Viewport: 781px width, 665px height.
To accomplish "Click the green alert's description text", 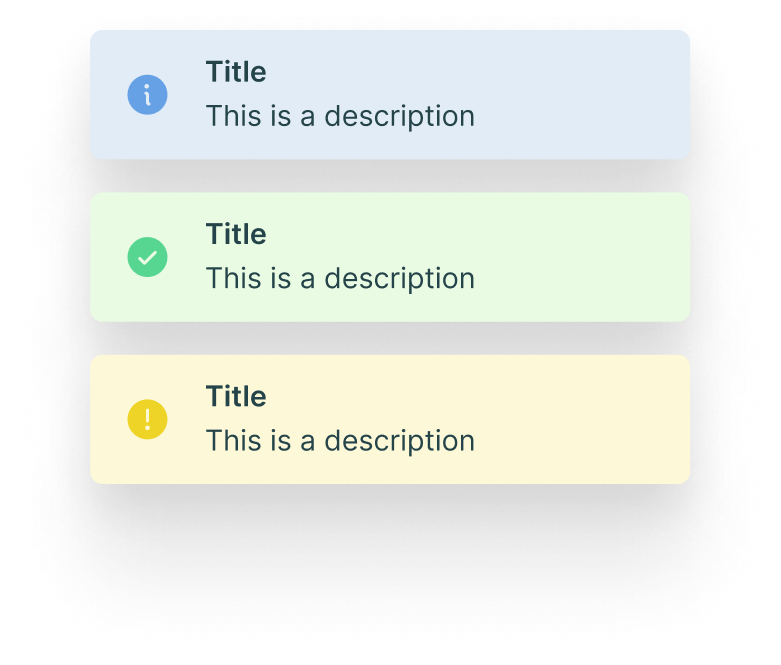I will (340, 278).
